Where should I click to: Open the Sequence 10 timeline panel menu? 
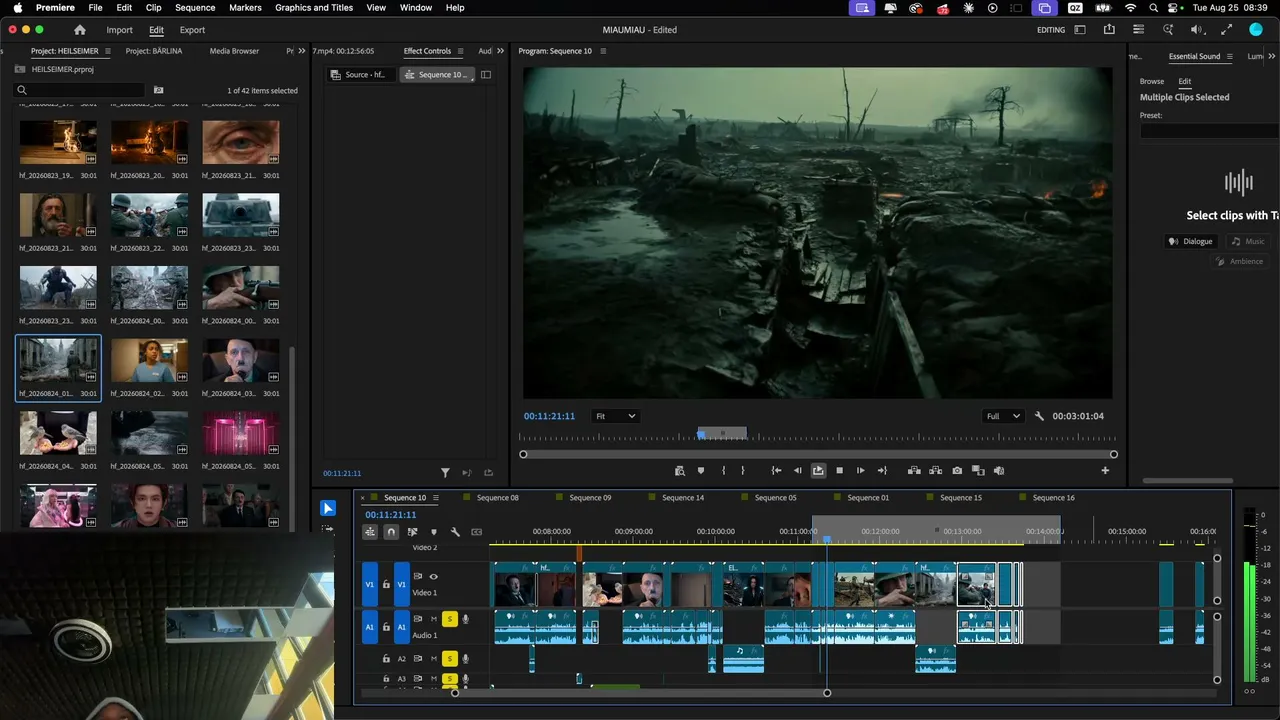(436, 498)
